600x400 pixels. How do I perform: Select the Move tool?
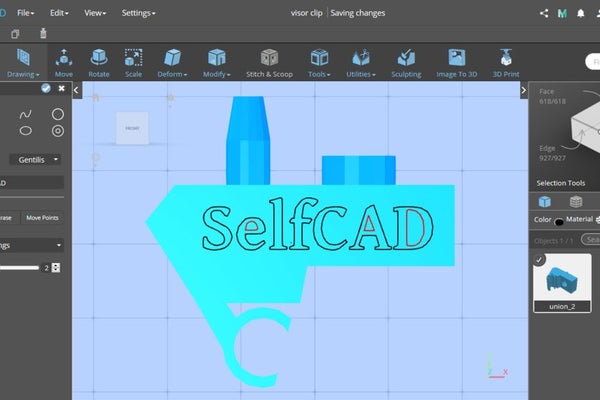point(64,62)
